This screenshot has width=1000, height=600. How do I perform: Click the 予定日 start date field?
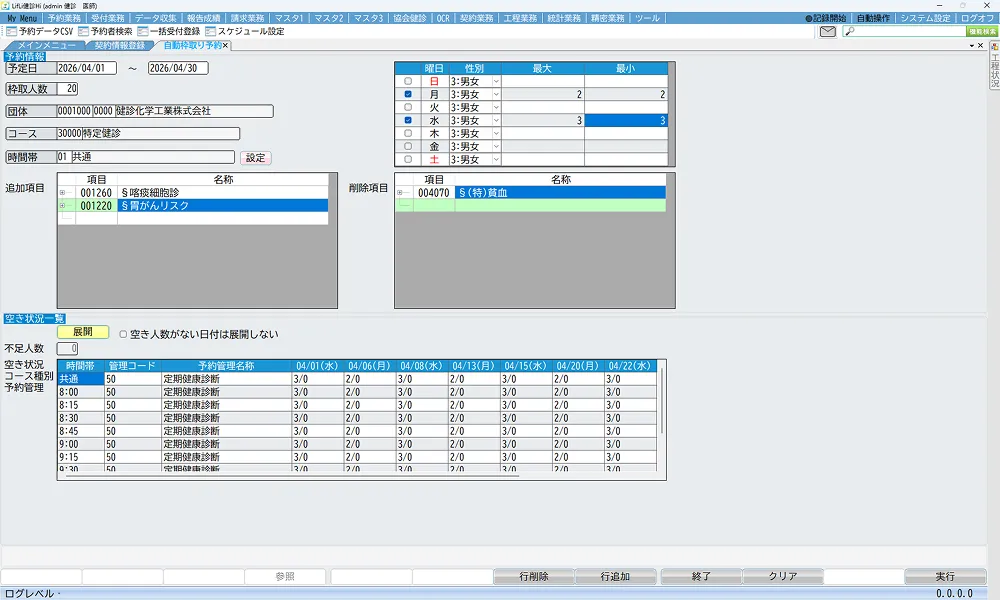click(86, 68)
